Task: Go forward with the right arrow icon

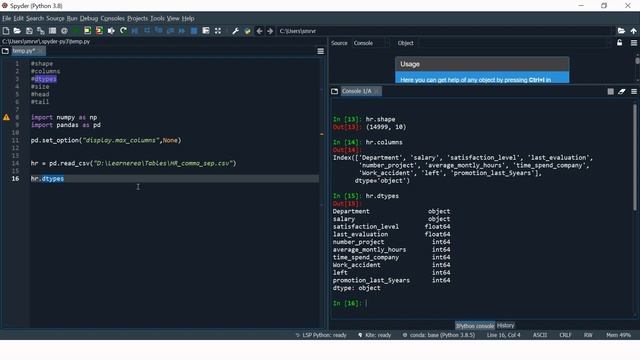Action: point(270,31)
